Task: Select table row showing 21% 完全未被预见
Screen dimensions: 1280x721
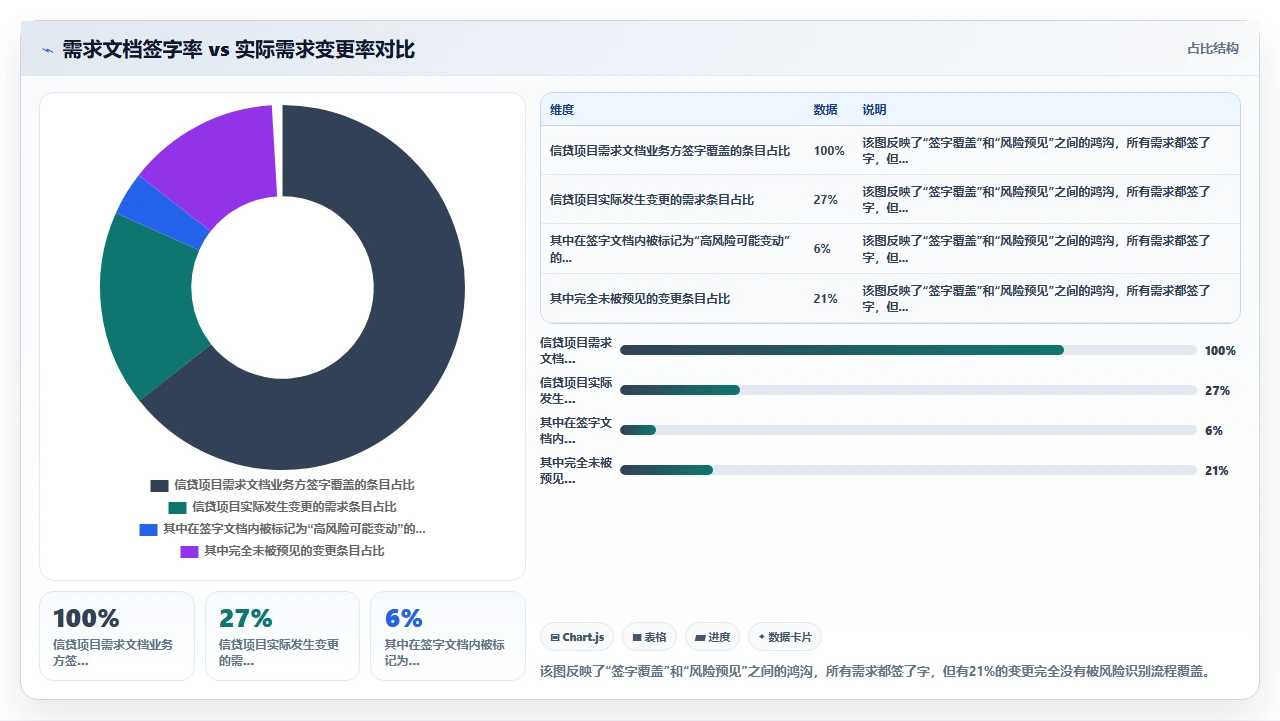Action: (890, 299)
